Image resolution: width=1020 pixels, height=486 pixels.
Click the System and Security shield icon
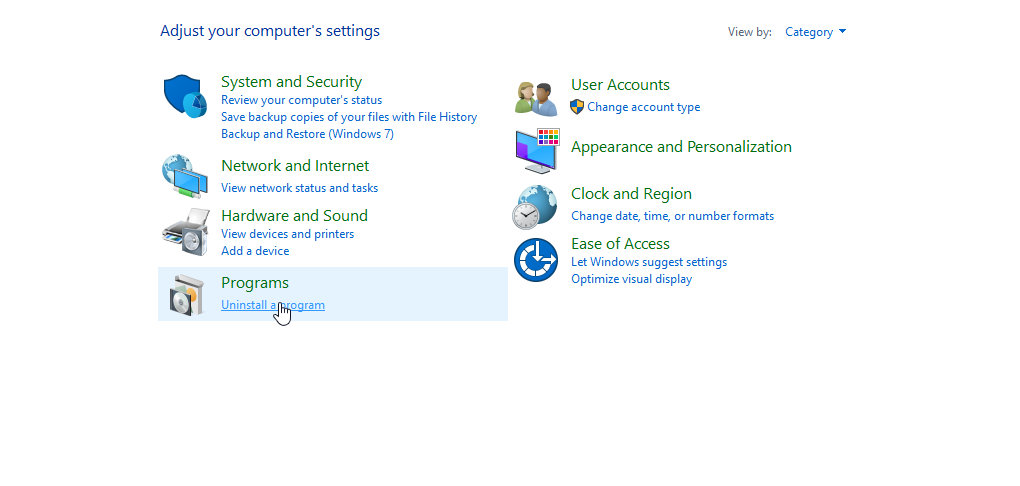pos(185,96)
